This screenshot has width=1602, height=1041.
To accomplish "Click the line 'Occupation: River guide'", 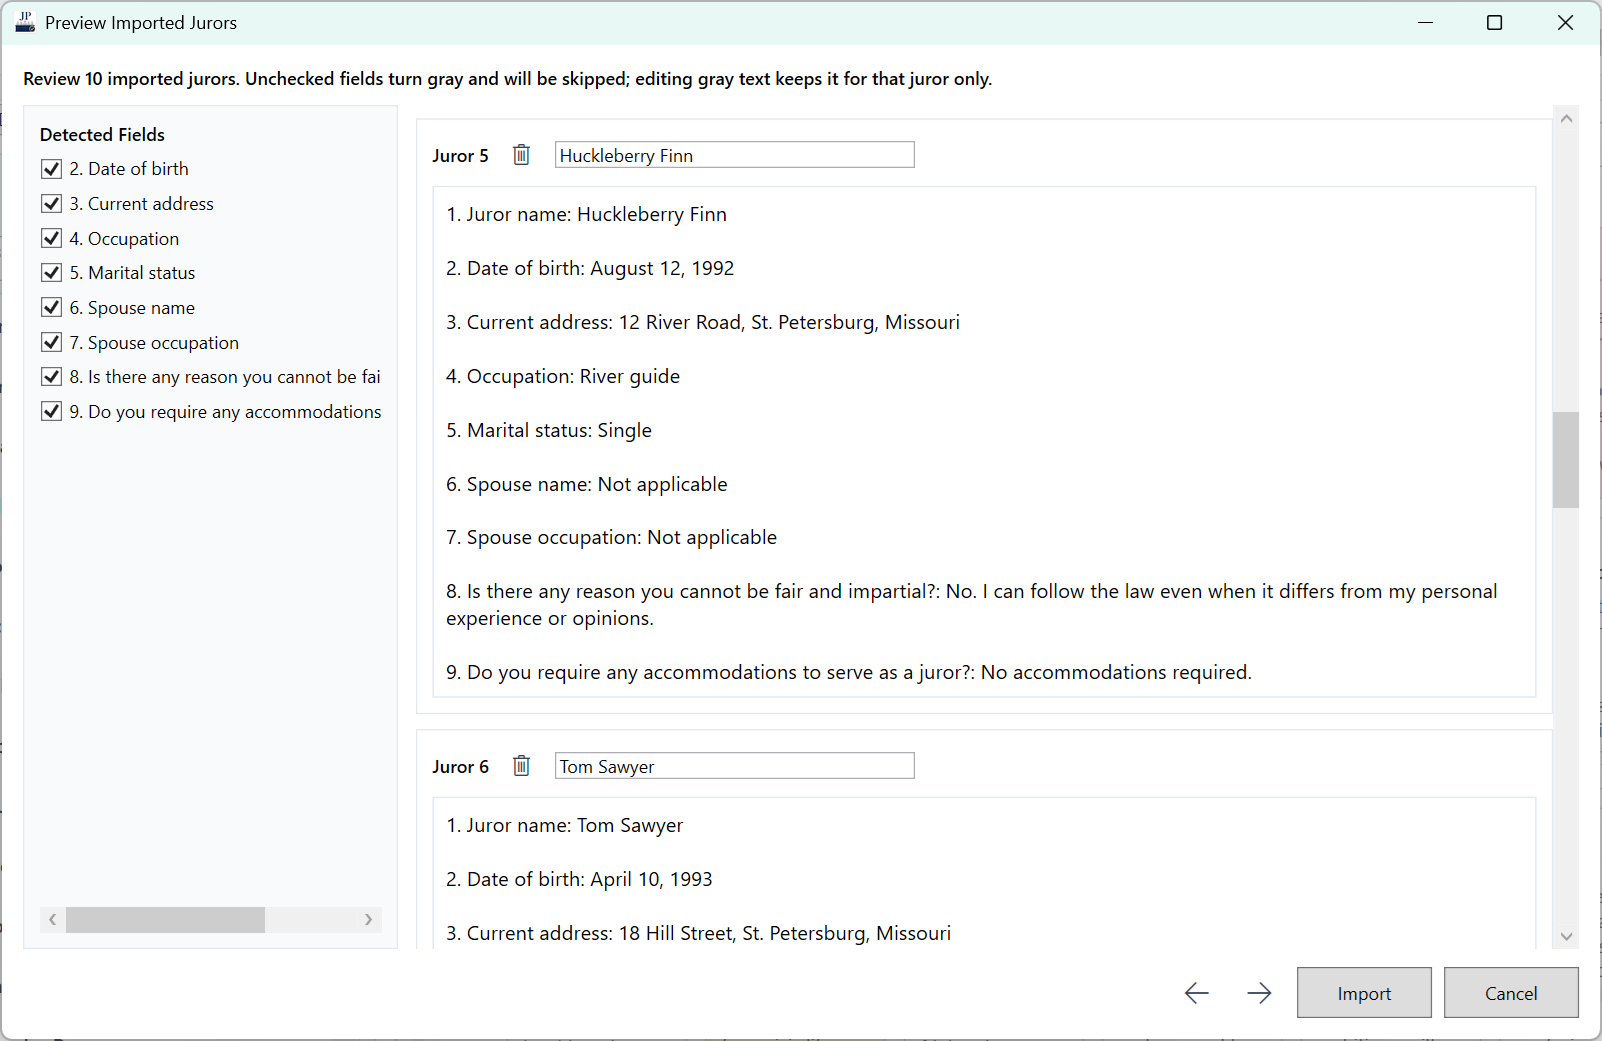I will (x=563, y=376).
